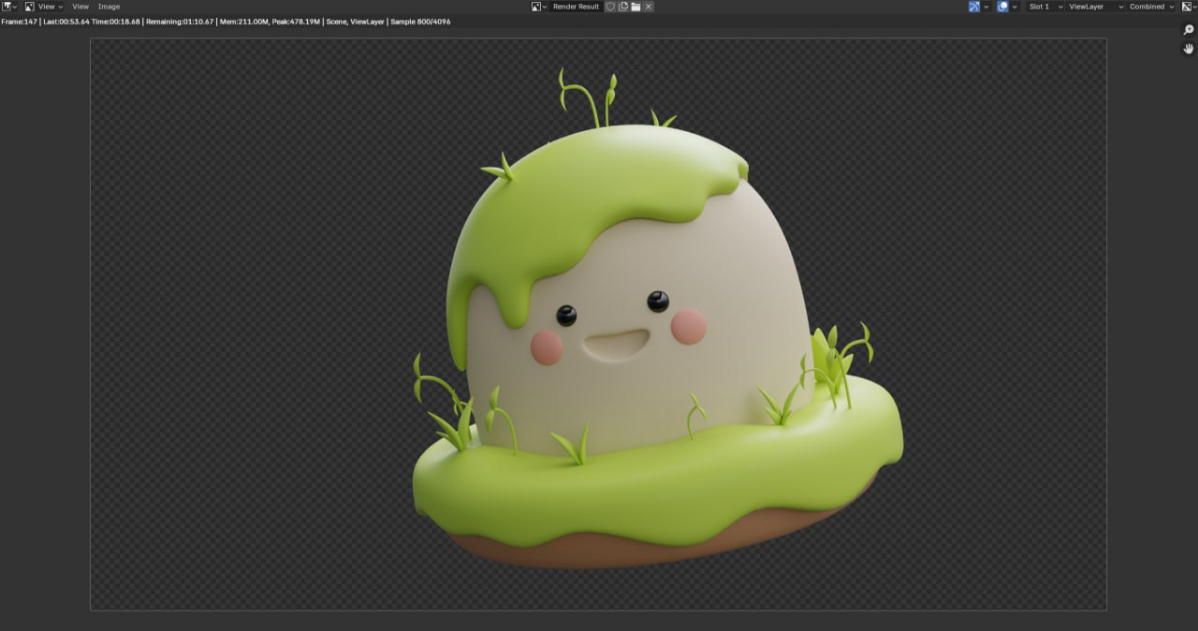
Task: Click the new image copy icon
Action: click(x=623, y=6)
